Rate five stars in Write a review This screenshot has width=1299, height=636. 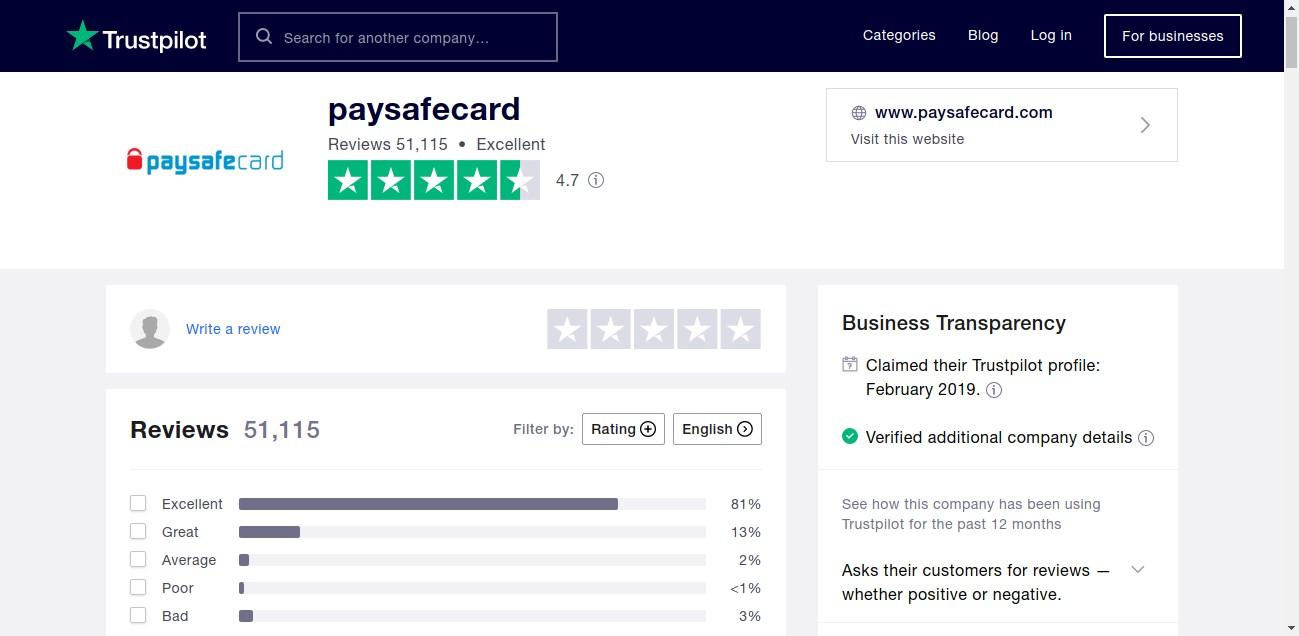[x=741, y=329]
